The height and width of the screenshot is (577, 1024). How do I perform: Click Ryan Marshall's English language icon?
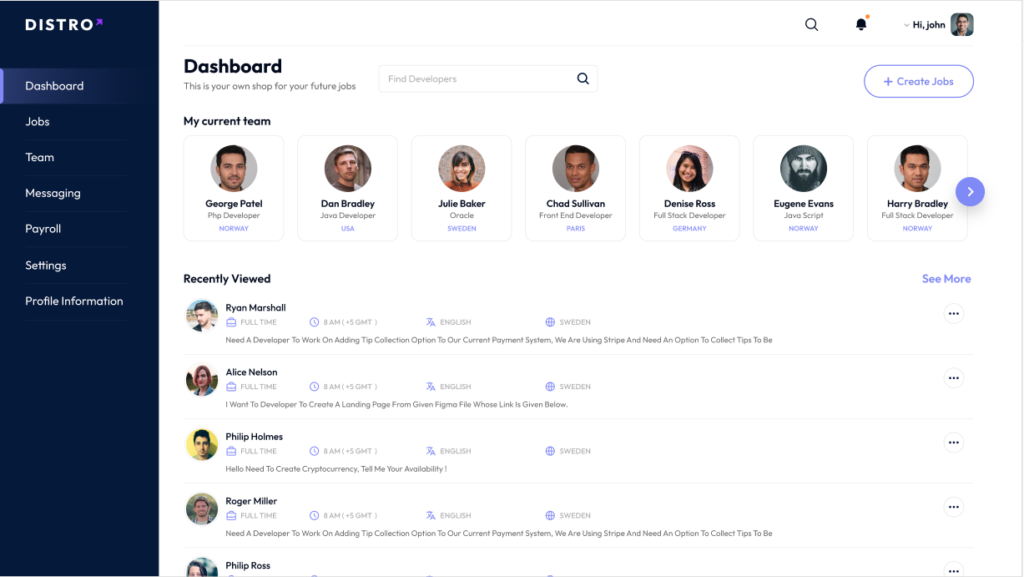[430, 322]
